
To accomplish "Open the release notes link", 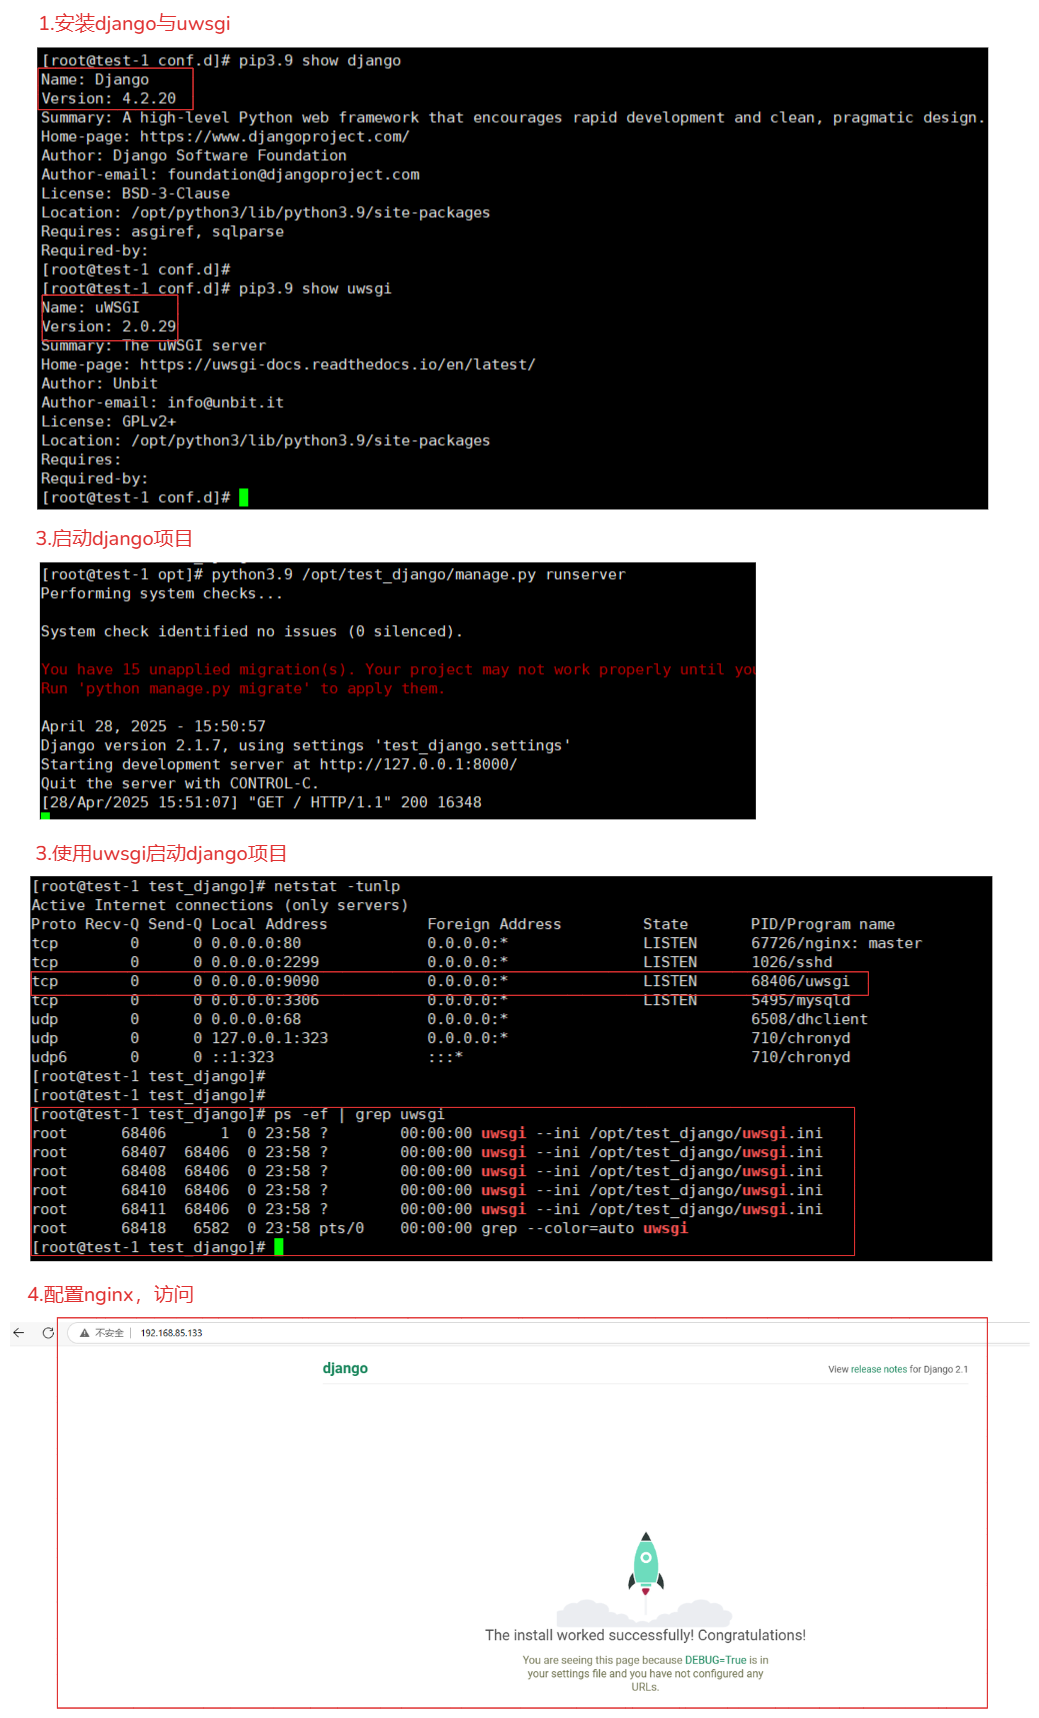I will tap(879, 1369).
